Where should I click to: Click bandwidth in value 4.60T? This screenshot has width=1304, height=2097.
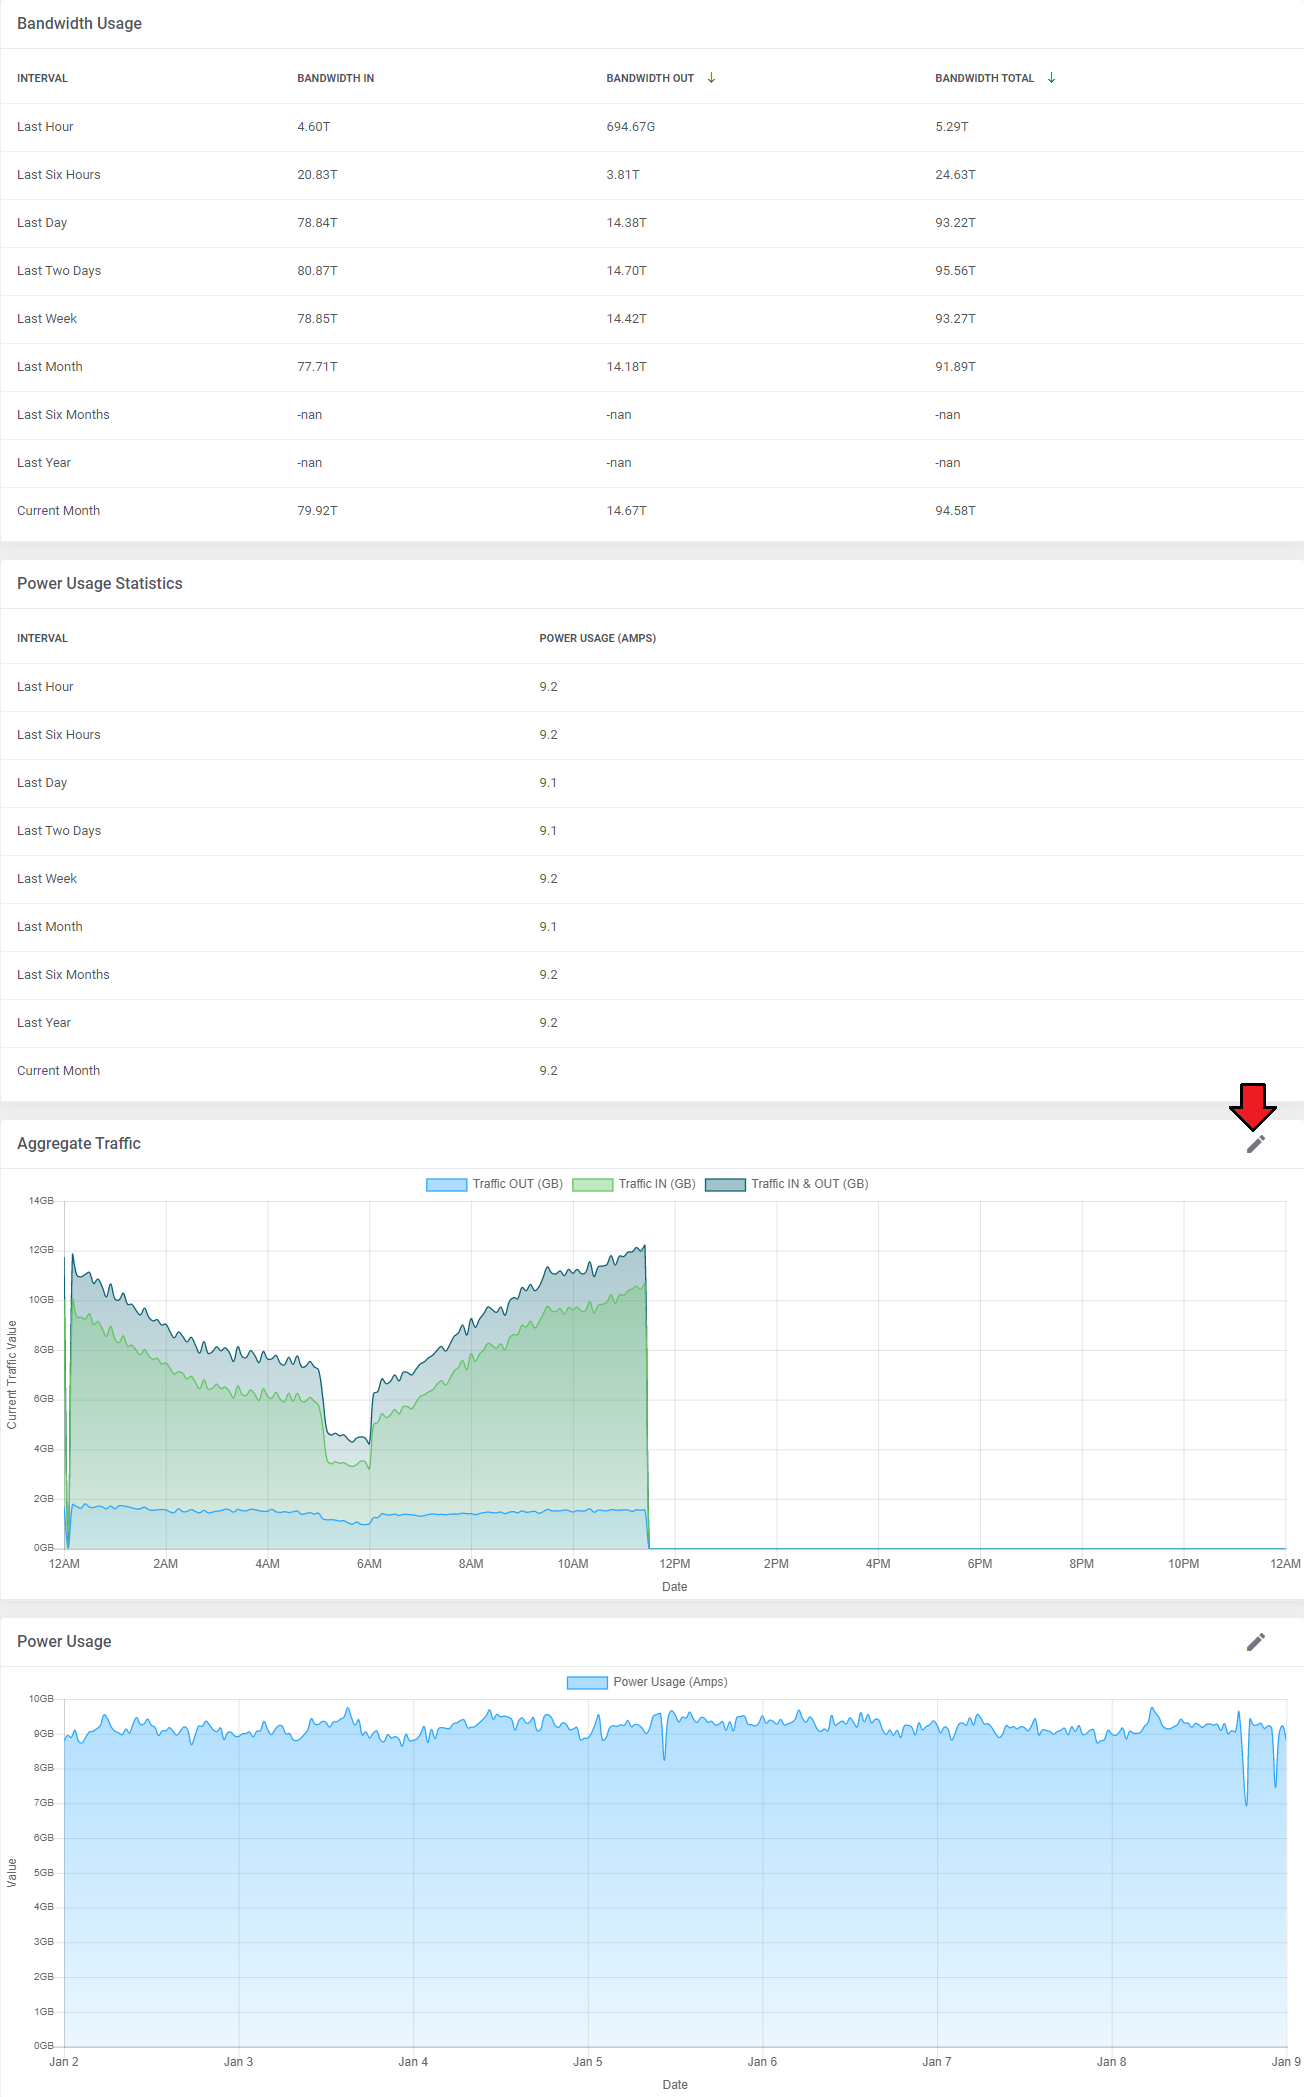point(313,127)
